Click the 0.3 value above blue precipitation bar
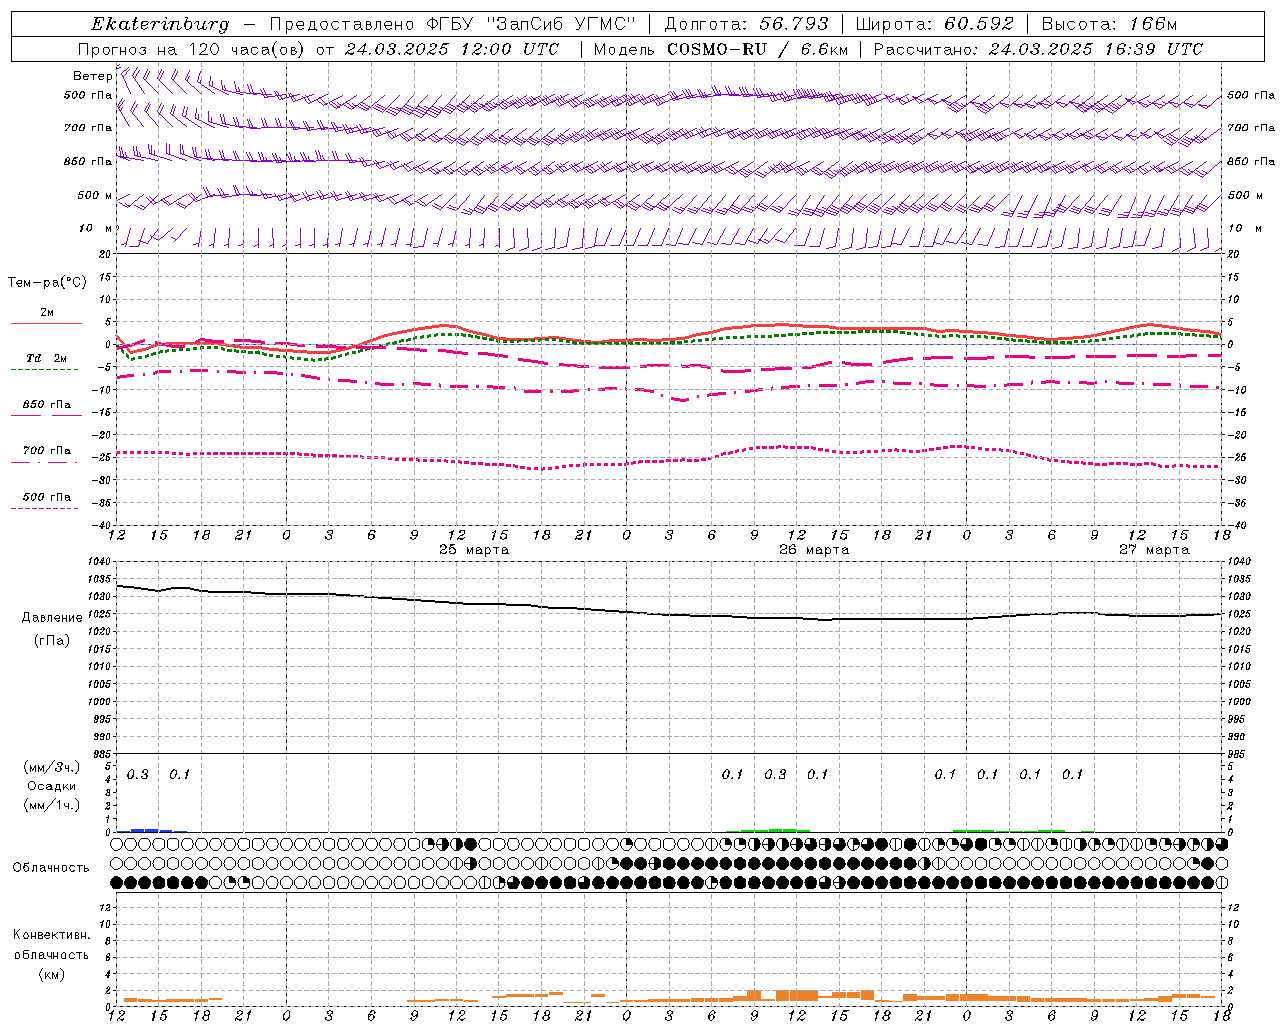Viewport: 1280px width, 1024px height. [138, 775]
